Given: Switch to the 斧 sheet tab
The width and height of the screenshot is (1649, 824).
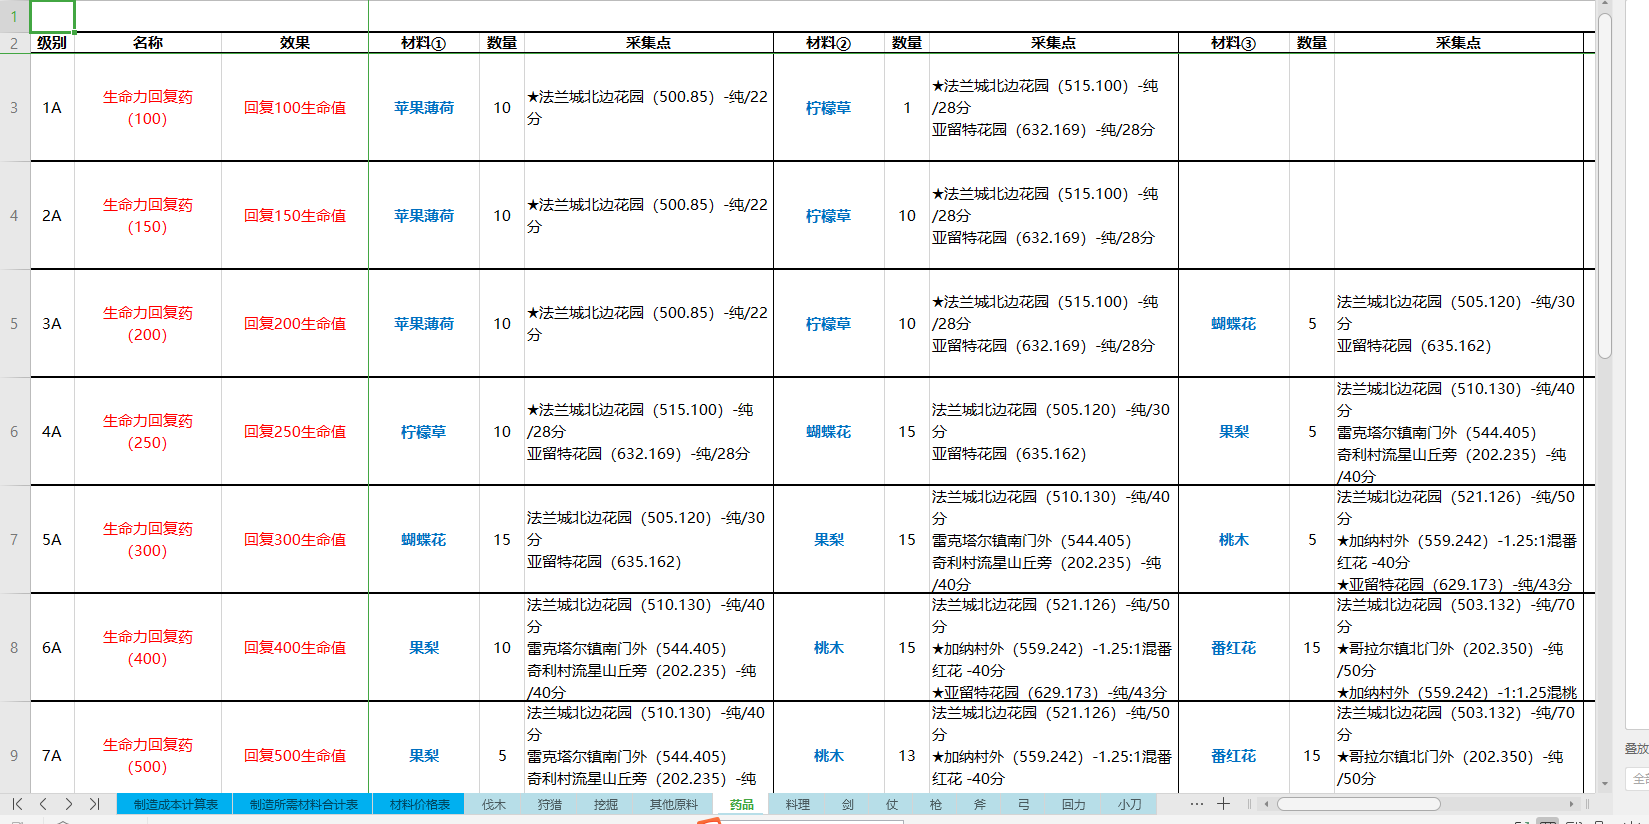Looking at the screenshot, I should pyautogui.click(x=979, y=804).
